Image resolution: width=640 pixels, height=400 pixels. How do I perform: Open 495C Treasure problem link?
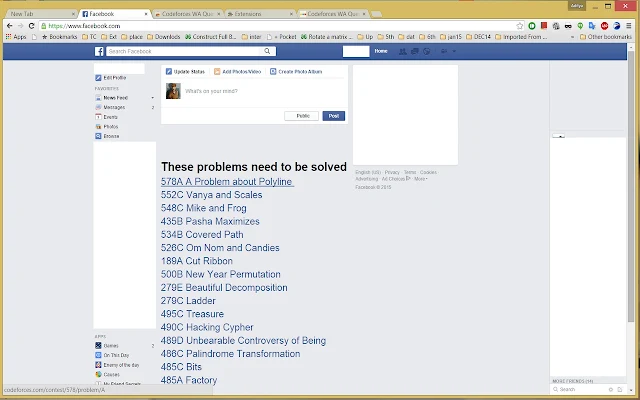[x=192, y=314]
